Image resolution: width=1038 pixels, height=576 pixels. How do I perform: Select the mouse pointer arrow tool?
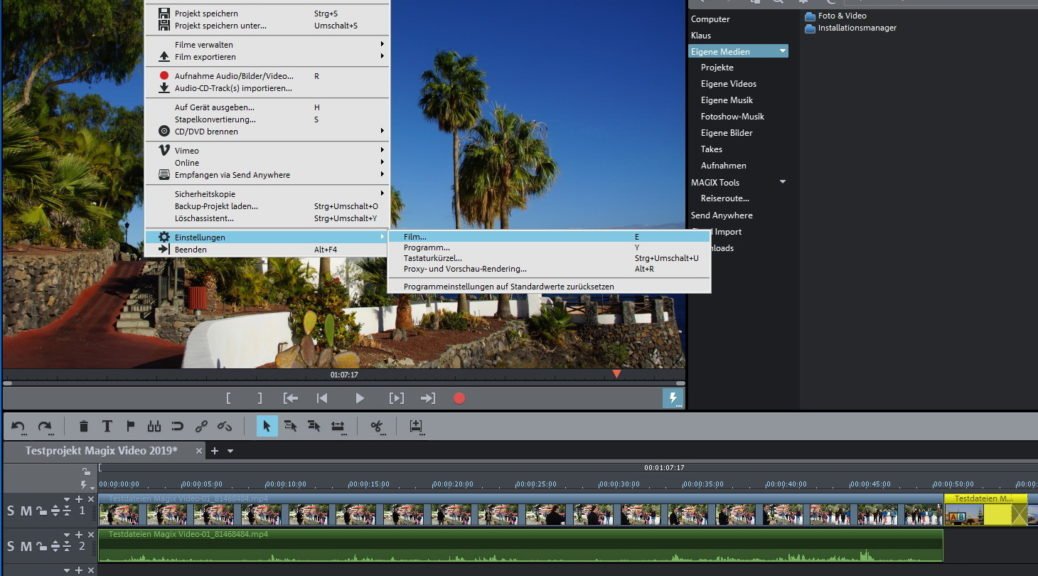[266, 426]
